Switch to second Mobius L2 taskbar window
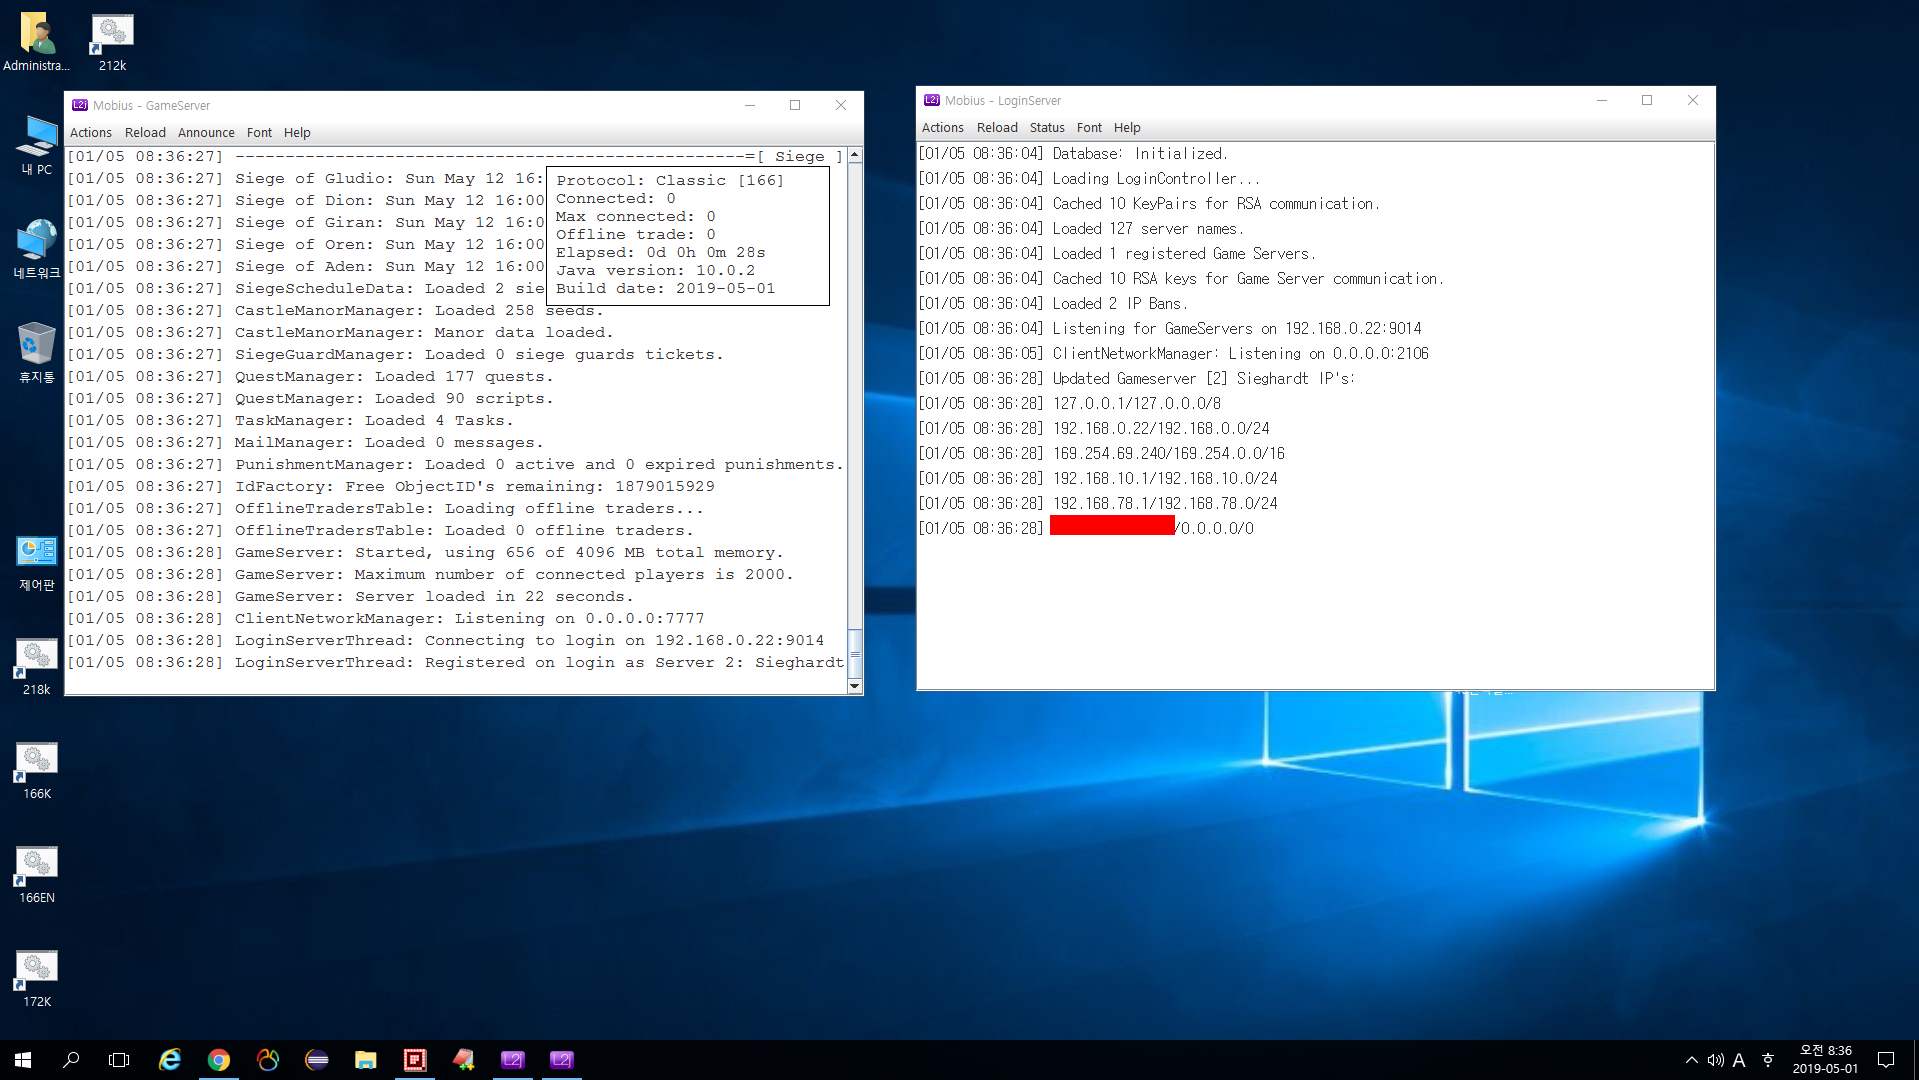 pos(562,1060)
